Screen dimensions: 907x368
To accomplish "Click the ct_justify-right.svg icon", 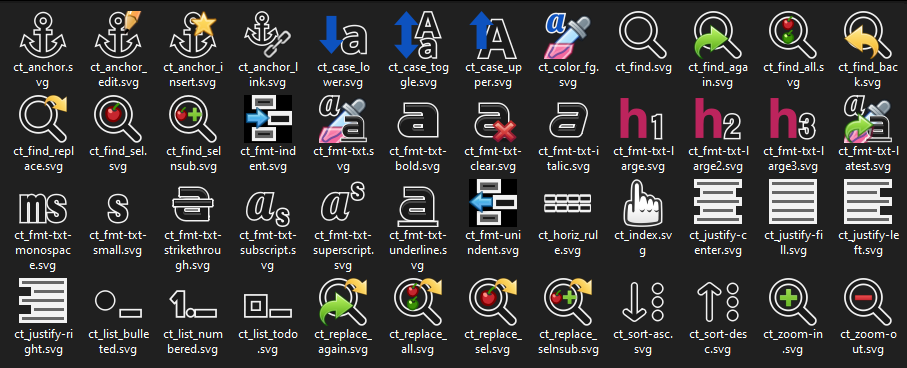I will [x=43, y=301].
